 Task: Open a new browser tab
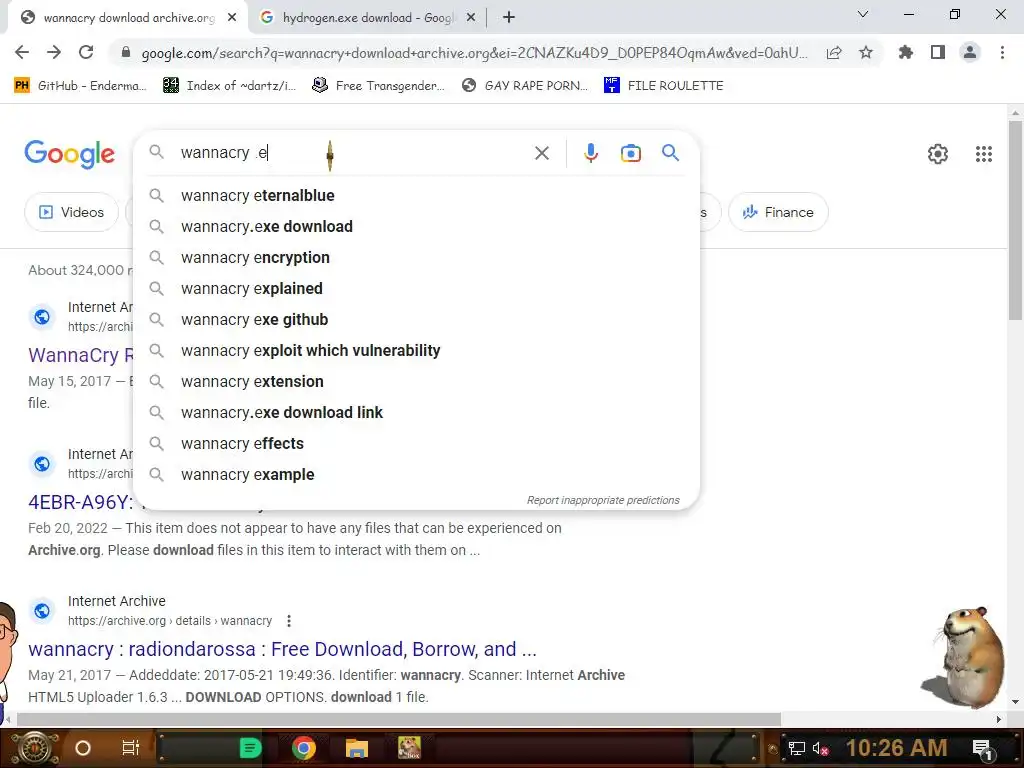click(509, 18)
